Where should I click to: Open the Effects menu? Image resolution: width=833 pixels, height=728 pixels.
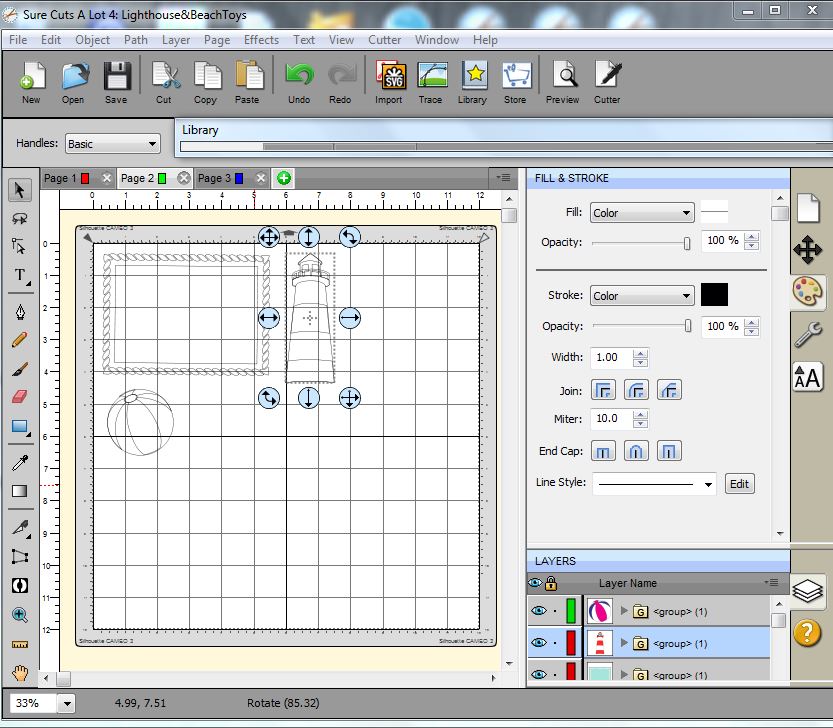pyautogui.click(x=261, y=40)
